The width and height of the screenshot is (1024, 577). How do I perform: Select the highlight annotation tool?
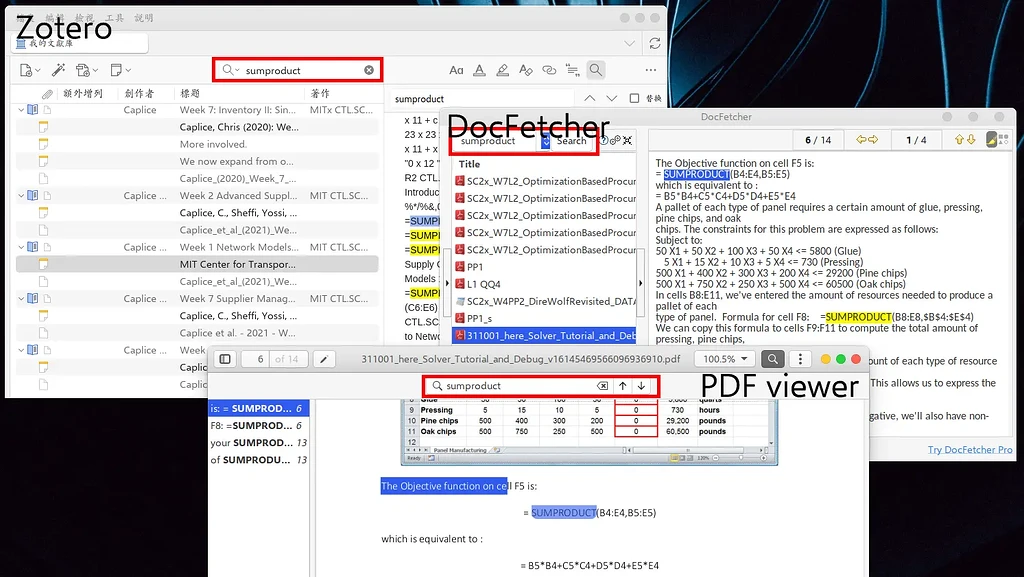point(502,70)
